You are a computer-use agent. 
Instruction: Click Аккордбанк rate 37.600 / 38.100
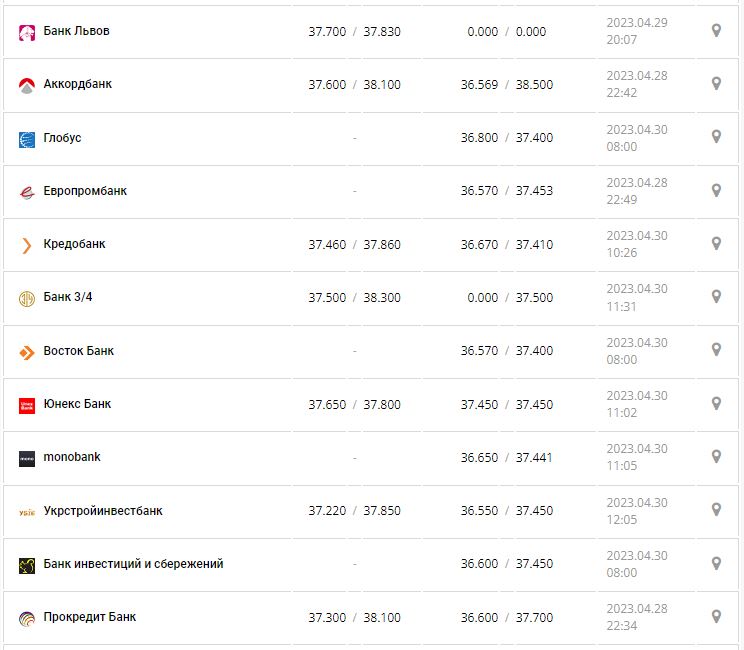point(354,85)
